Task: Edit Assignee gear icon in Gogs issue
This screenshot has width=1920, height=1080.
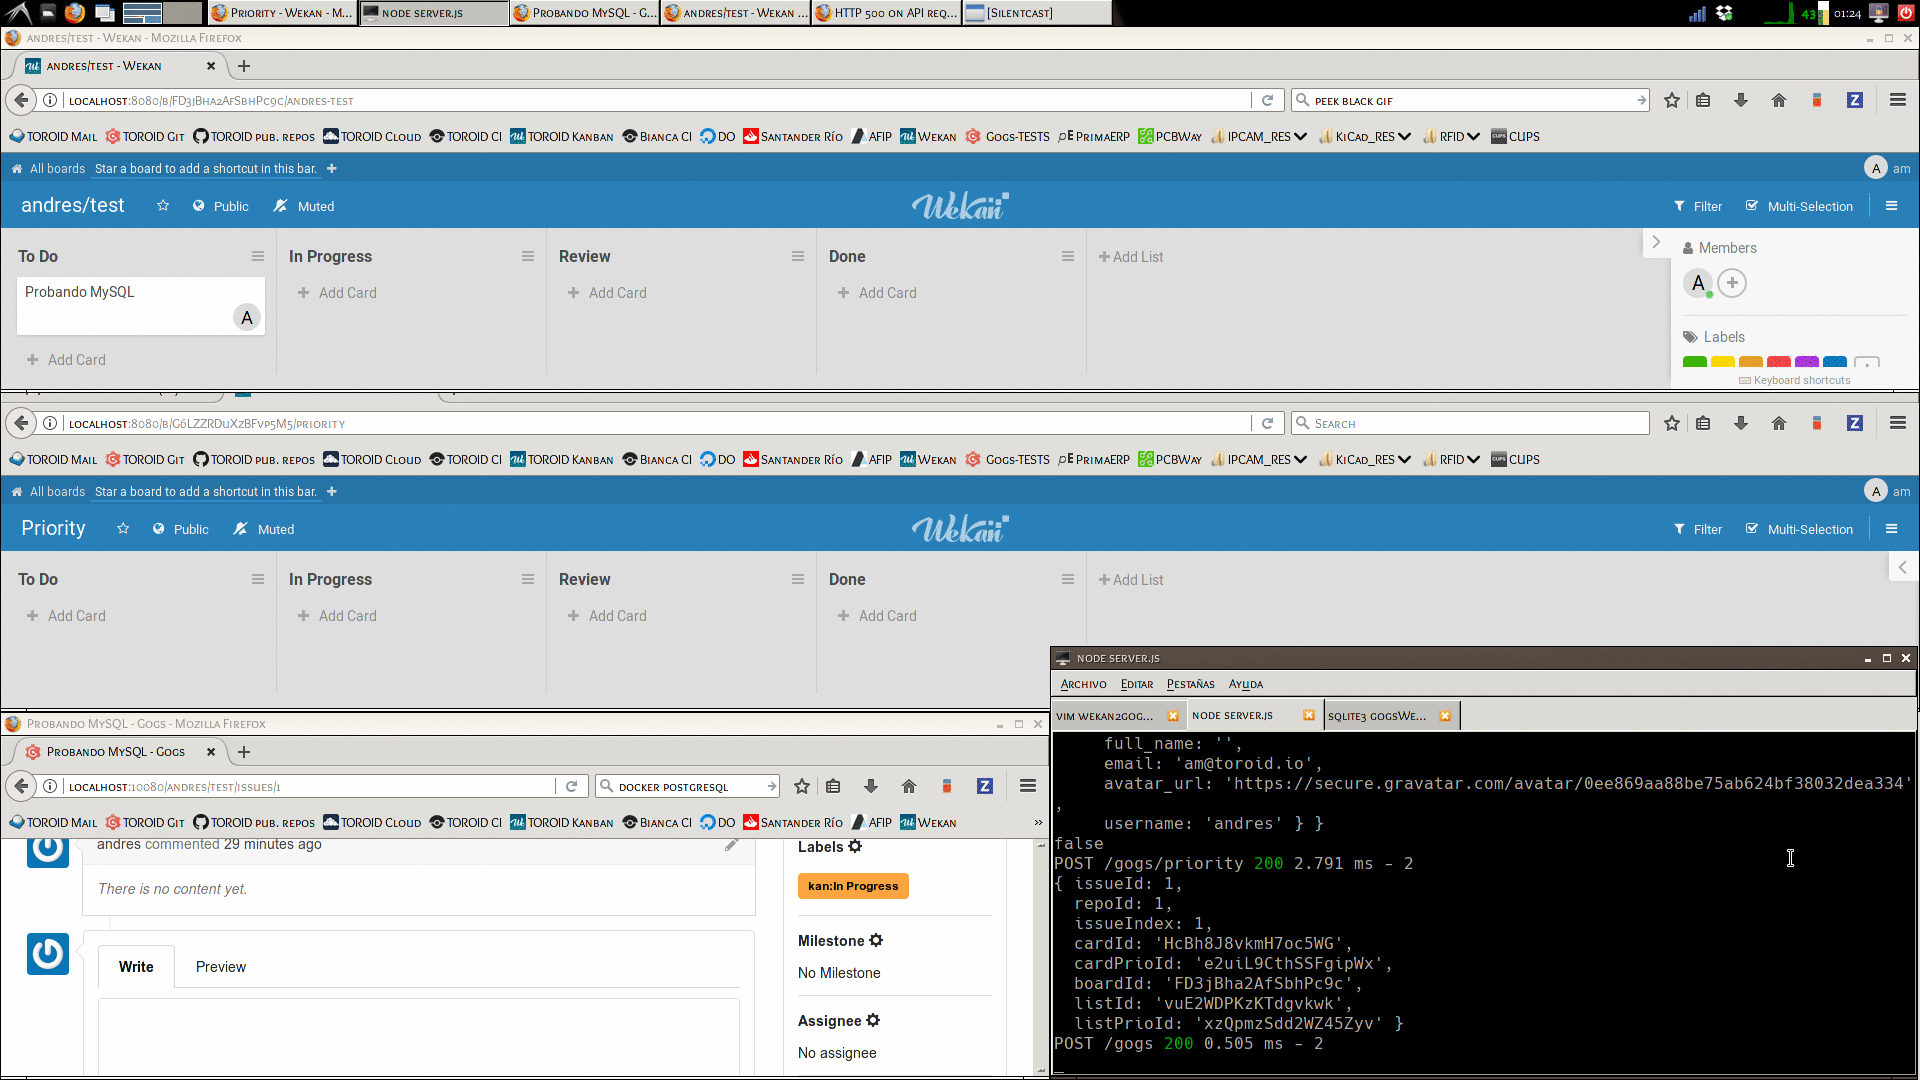Action: 873,1021
